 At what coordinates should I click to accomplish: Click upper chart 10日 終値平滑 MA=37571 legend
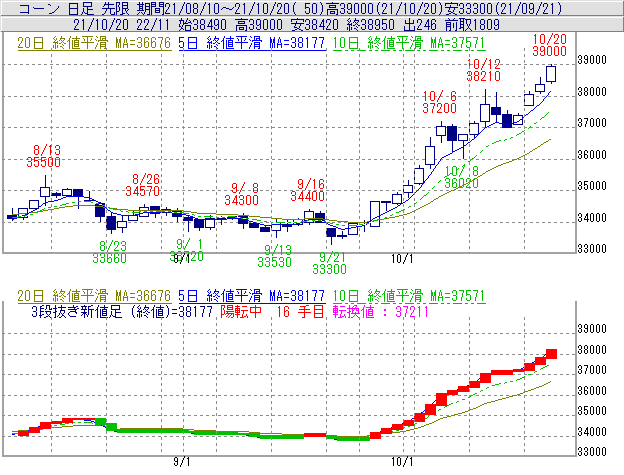pos(409,43)
